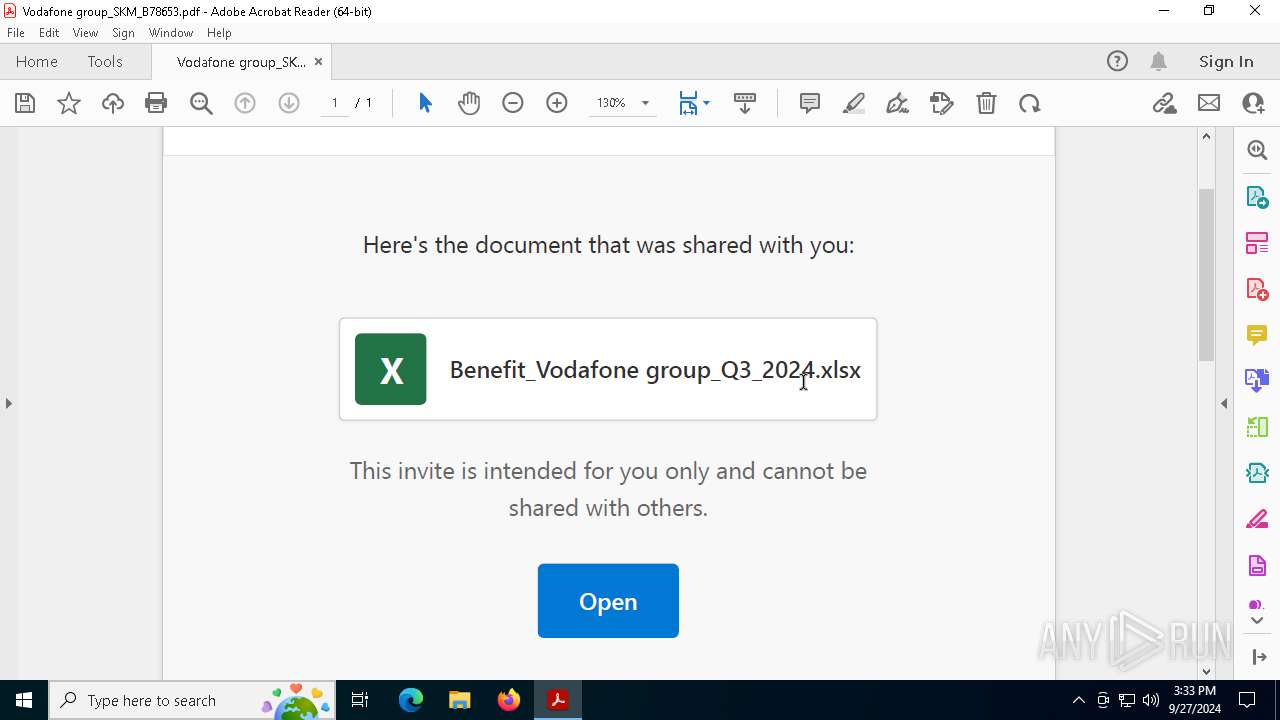The width and height of the screenshot is (1280, 720).
Task: Open the Edit menu
Action: click(x=49, y=33)
